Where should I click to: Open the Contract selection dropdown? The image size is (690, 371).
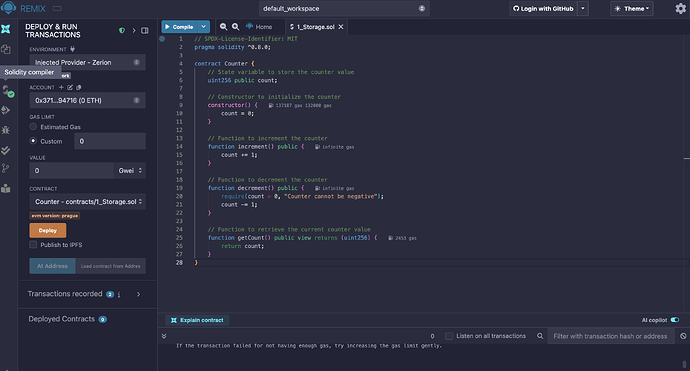point(88,202)
